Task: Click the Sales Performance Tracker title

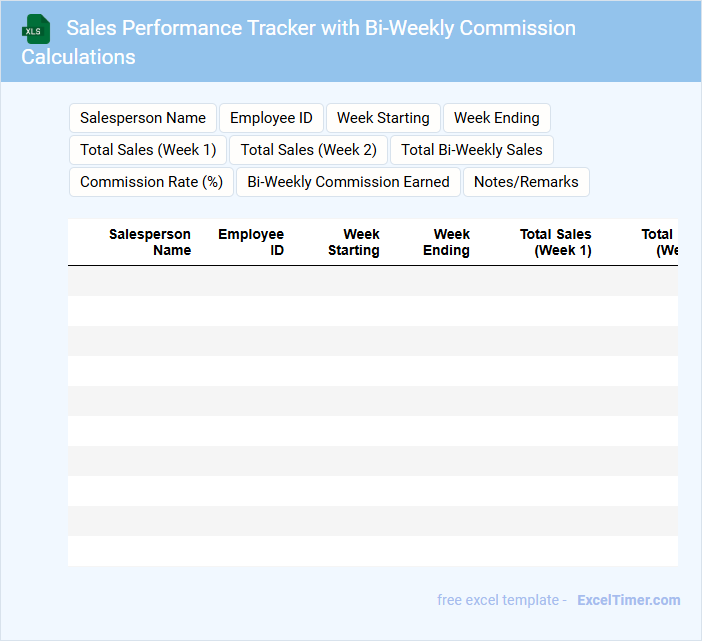Action: [x=299, y=42]
